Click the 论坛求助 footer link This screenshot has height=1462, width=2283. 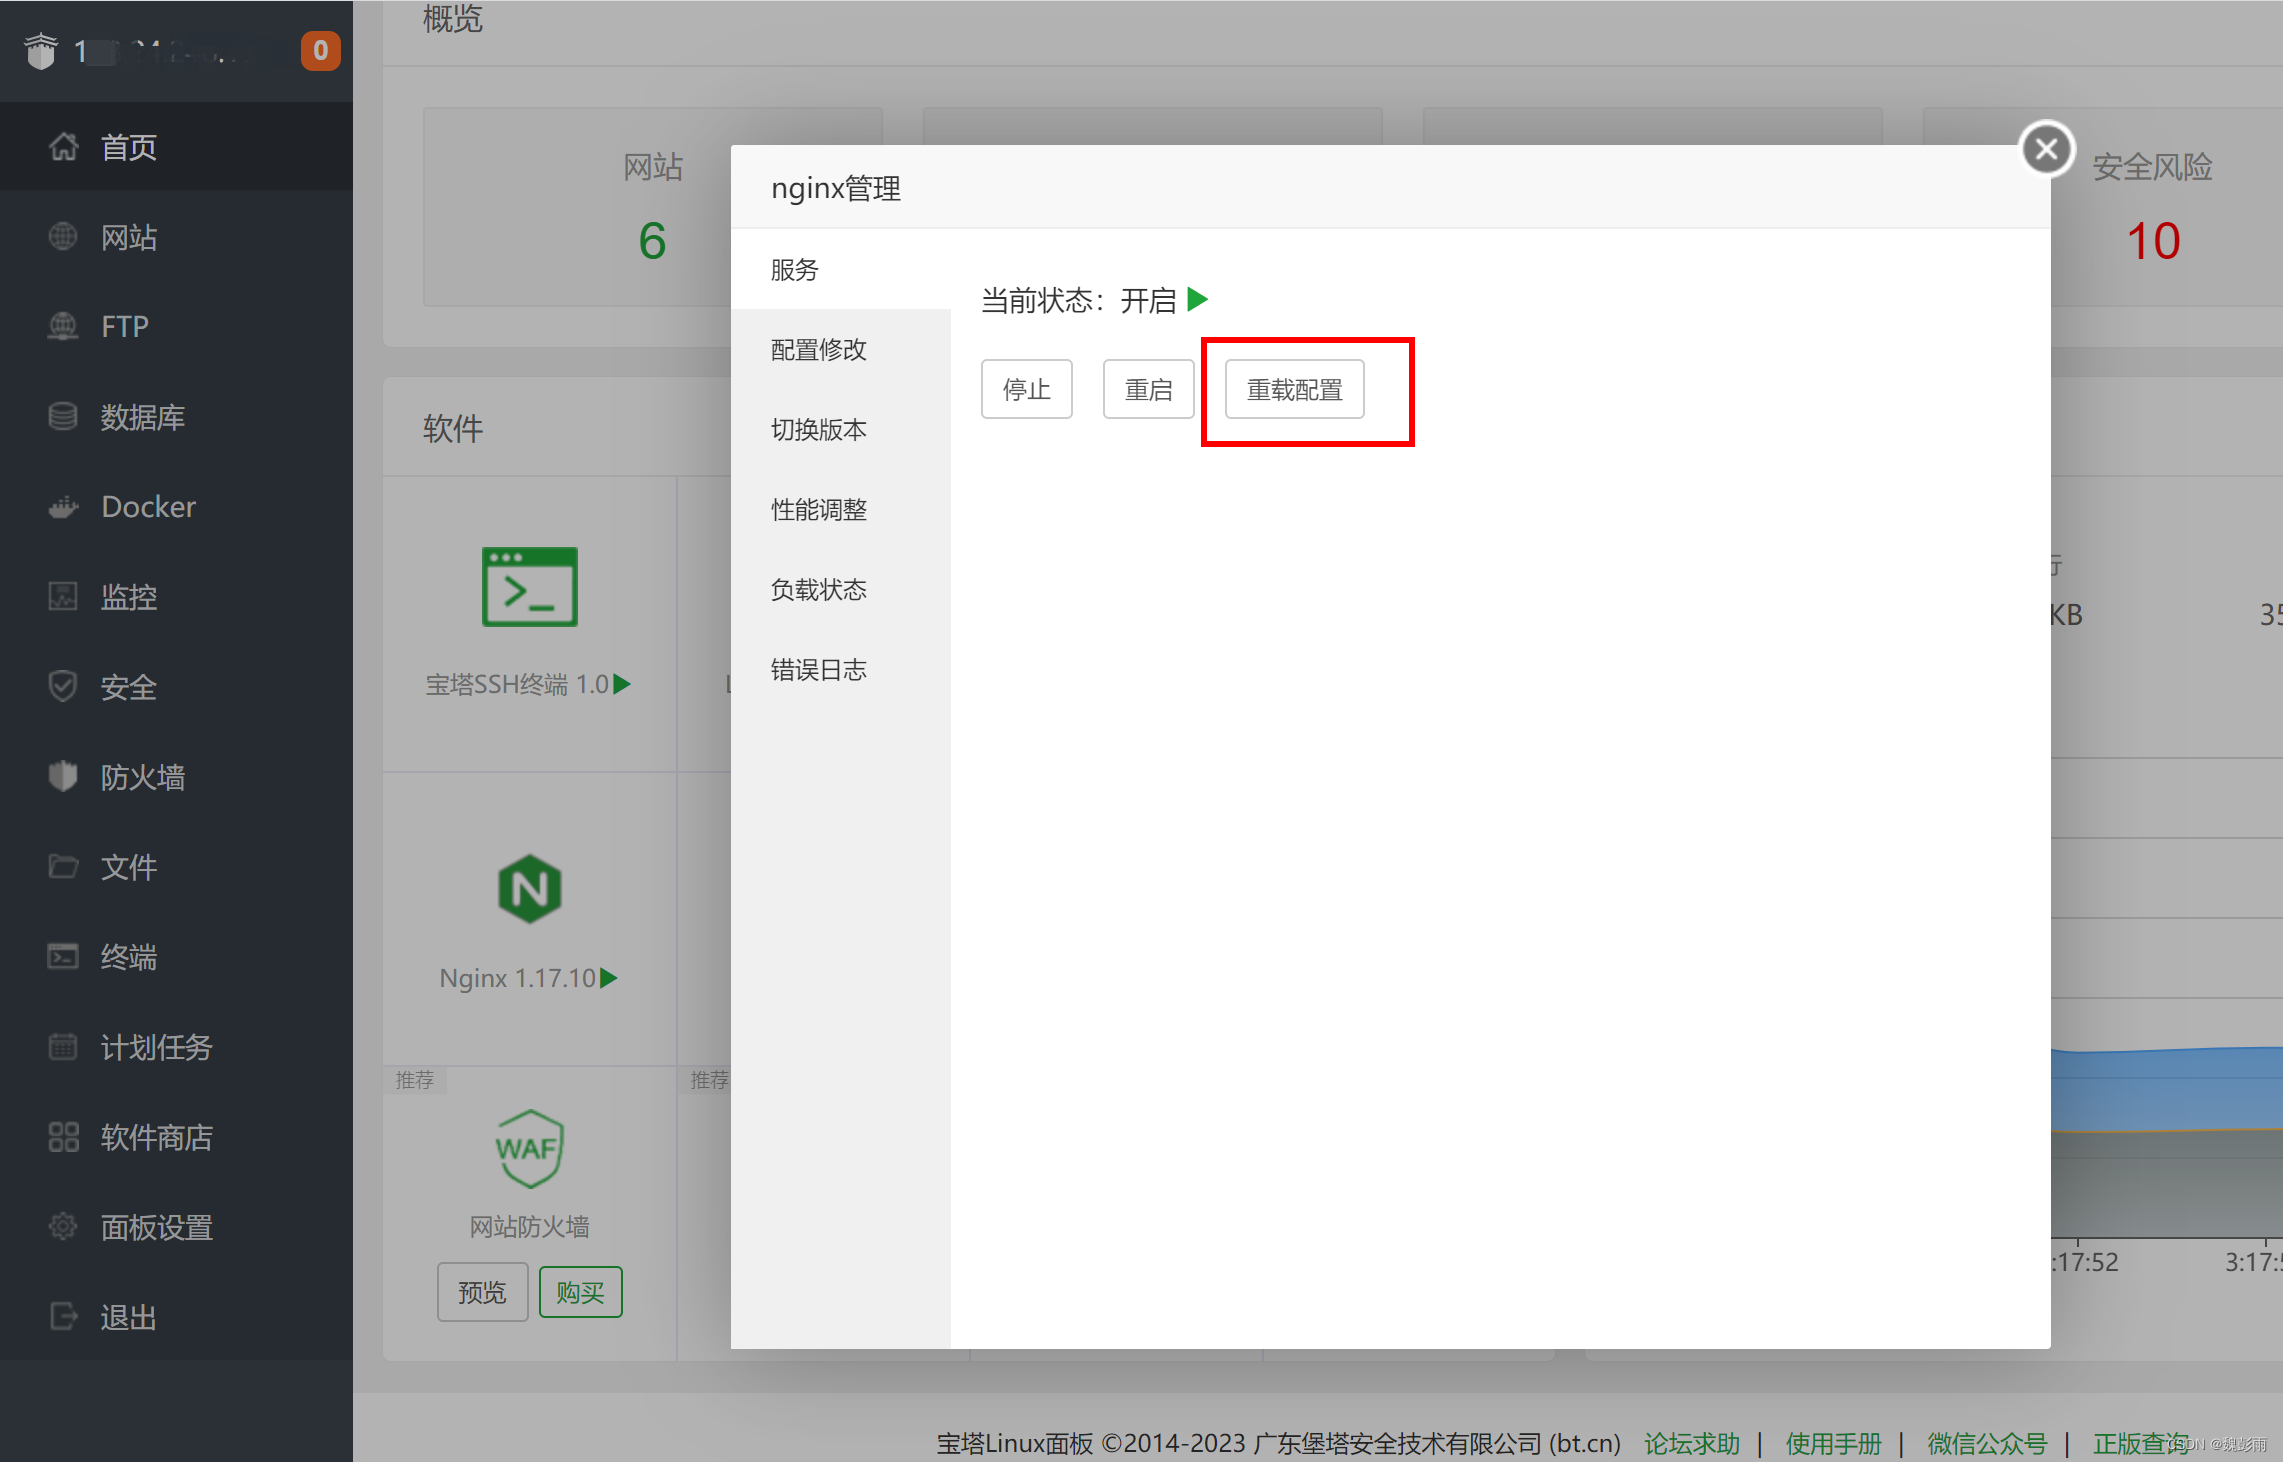(1692, 1443)
